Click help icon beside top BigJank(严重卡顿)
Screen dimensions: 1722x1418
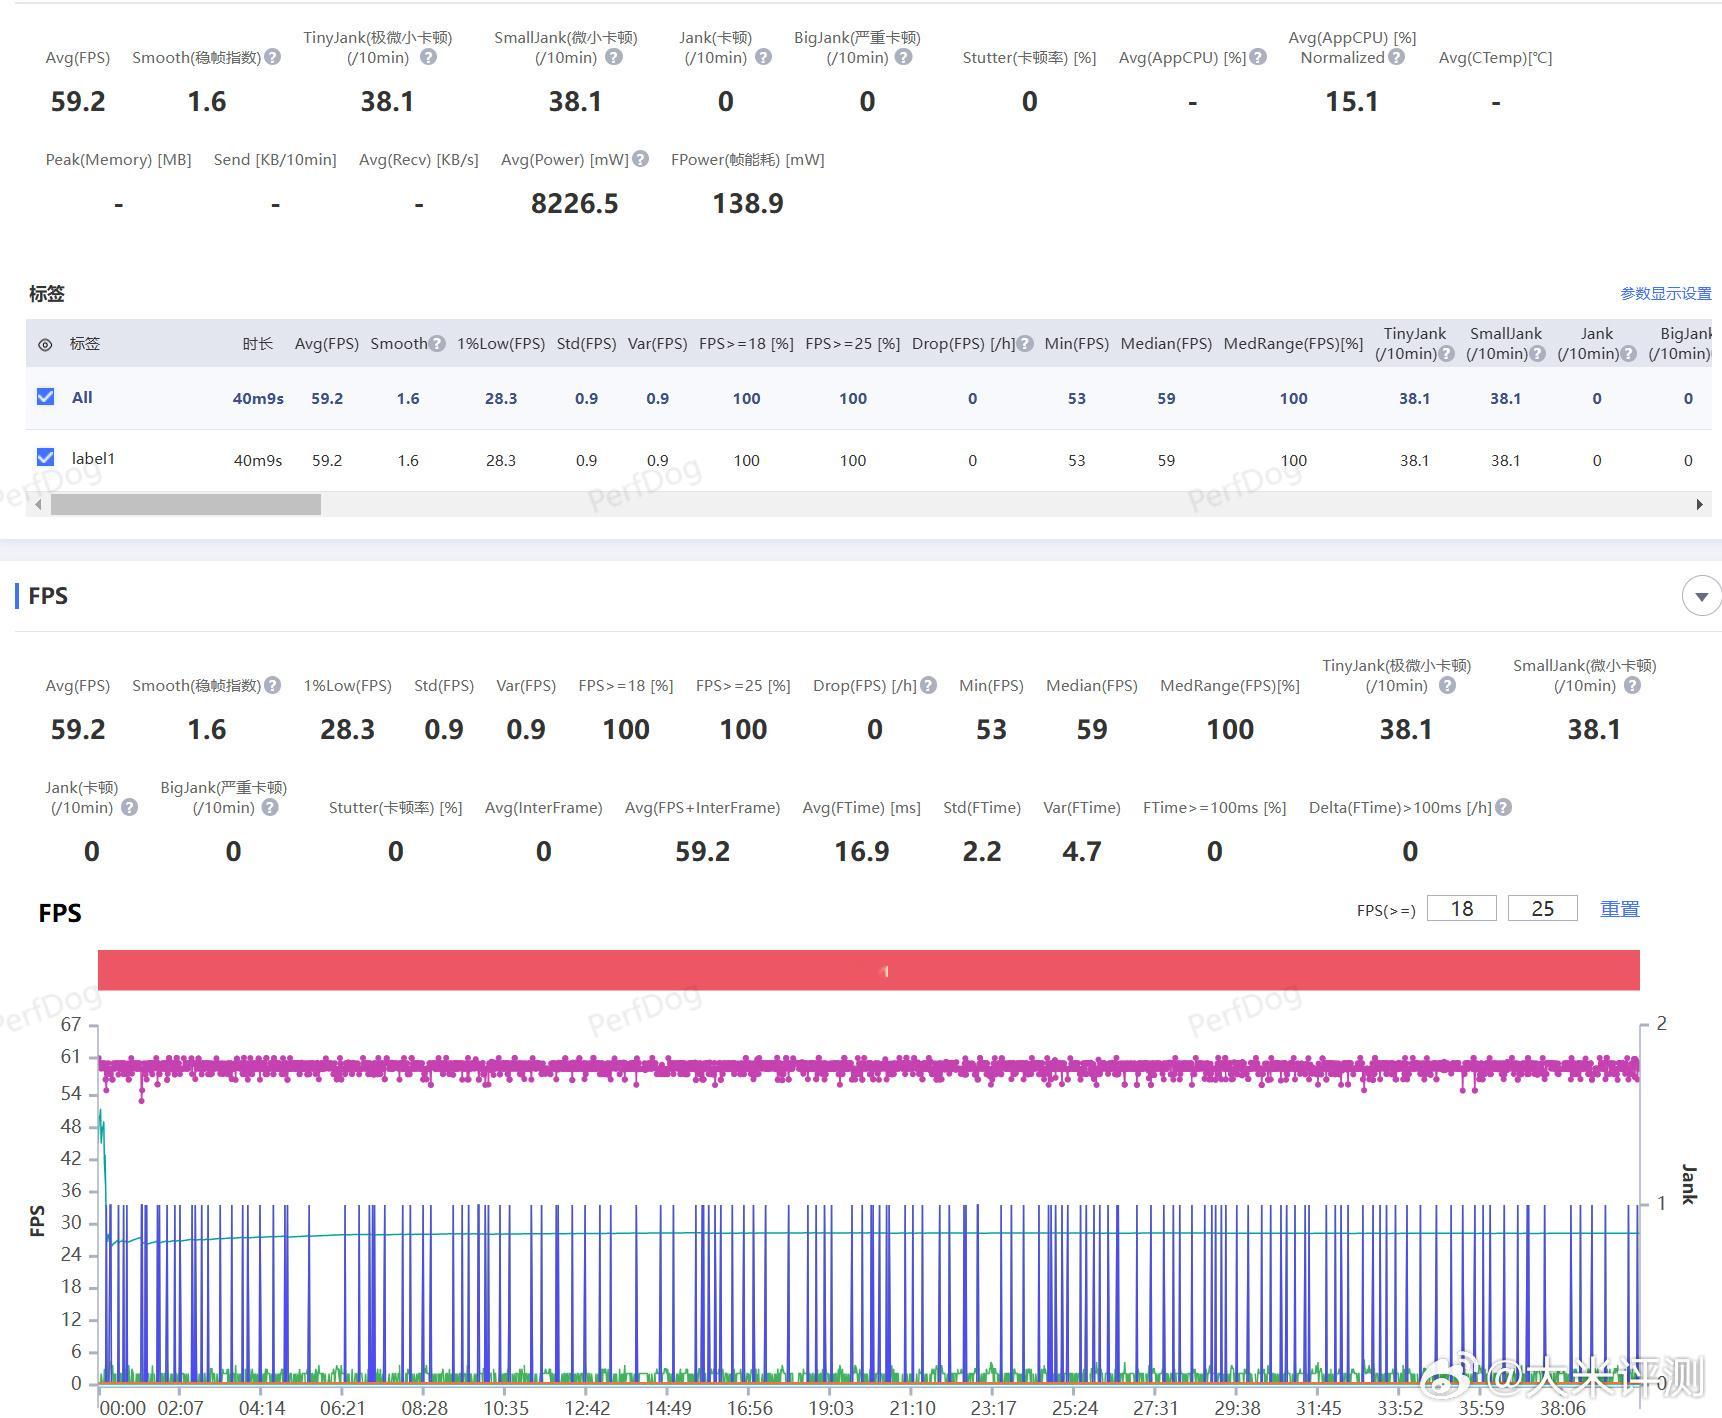pos(904,58)
